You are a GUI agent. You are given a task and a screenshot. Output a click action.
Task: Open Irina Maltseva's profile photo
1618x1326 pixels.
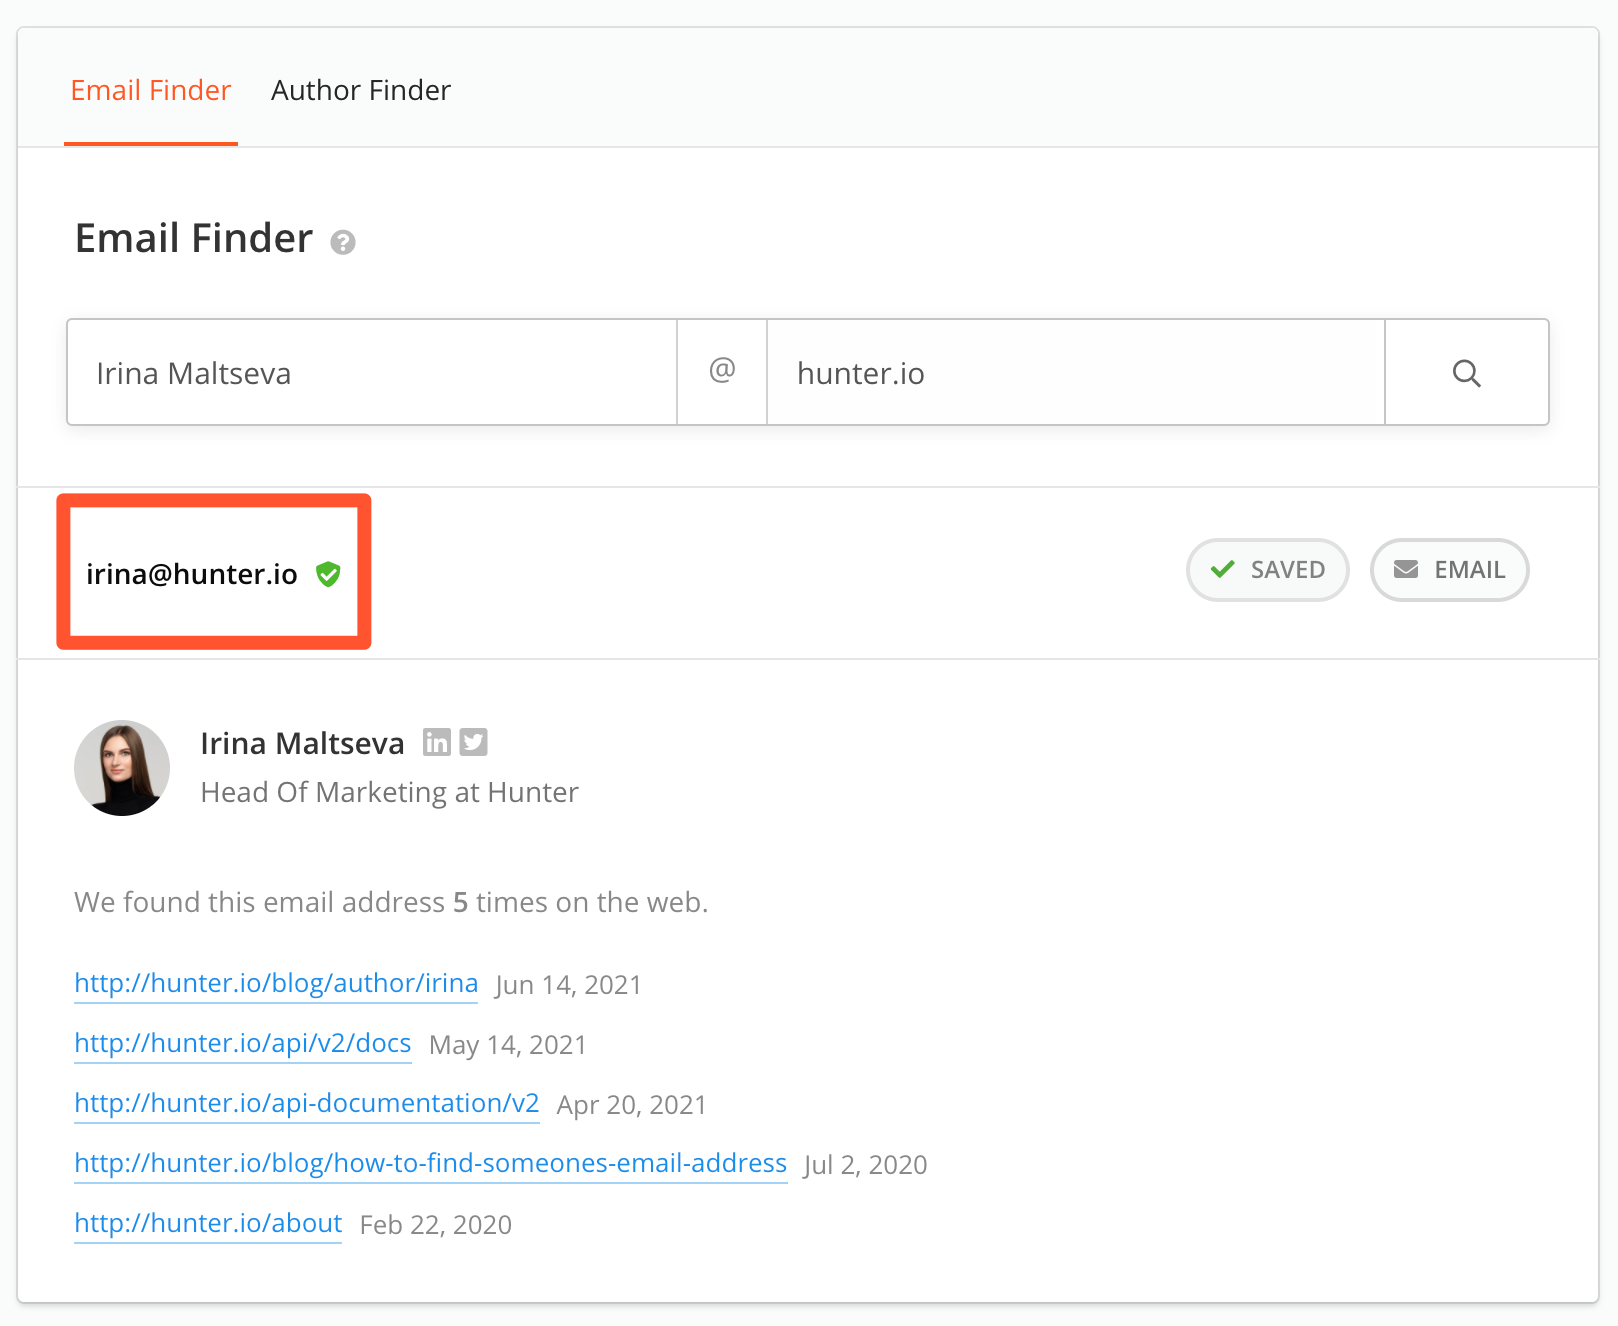point(122,768)
